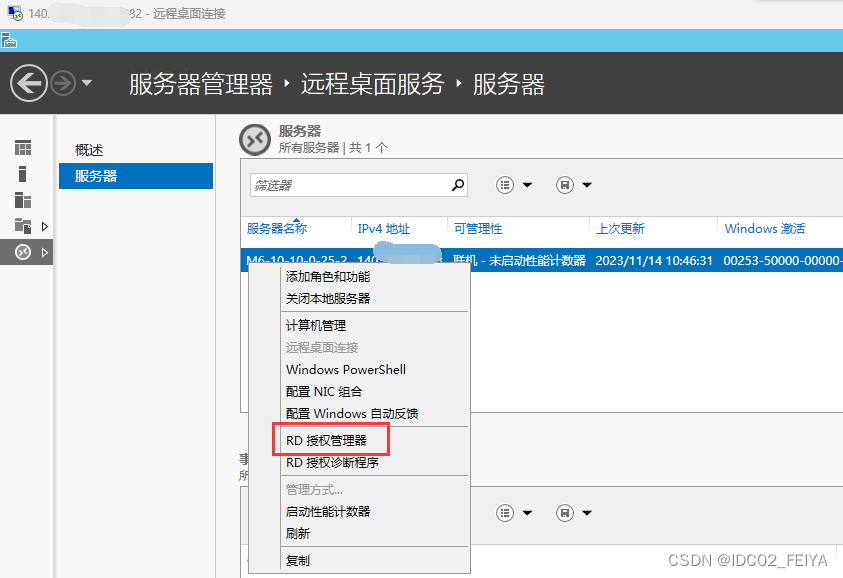Screen dimensions: 843x578
Task: Select 服务器 in navigation pane
Action: [x=136, y=176]
